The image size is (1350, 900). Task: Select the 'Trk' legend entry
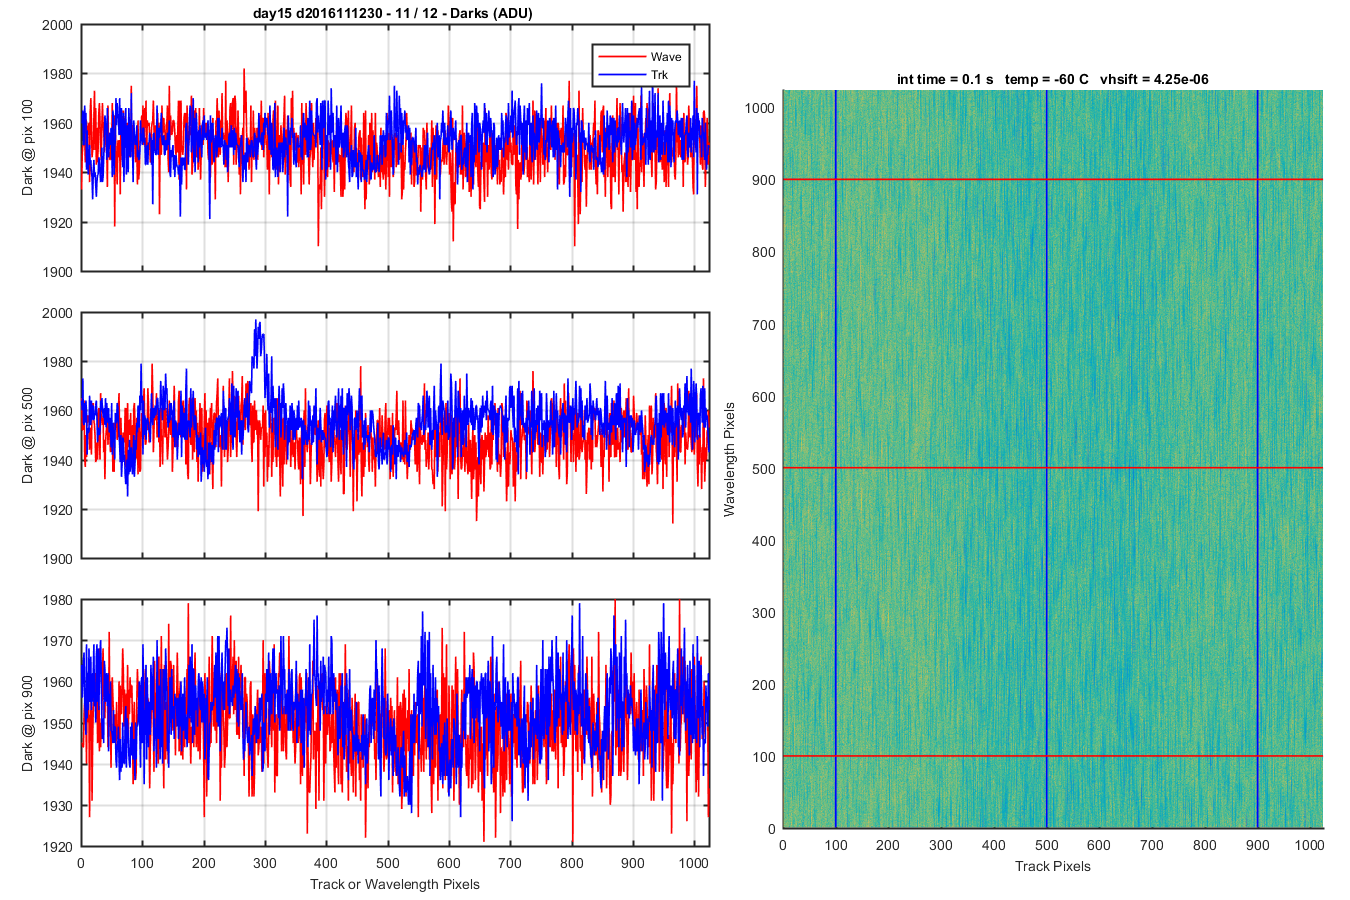pos(659,75)
